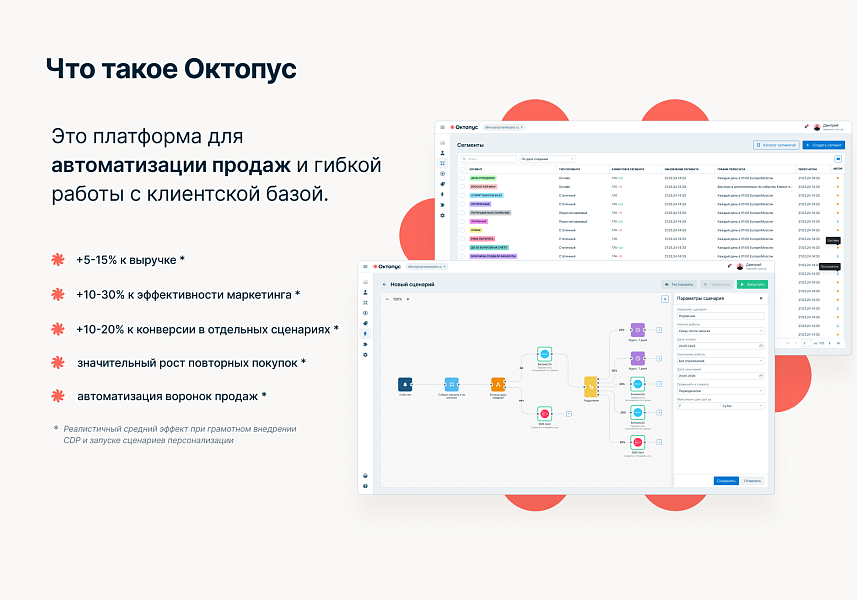The image size is (857, 600).
Task: Select the red SMS node icon
Action: 544,413
